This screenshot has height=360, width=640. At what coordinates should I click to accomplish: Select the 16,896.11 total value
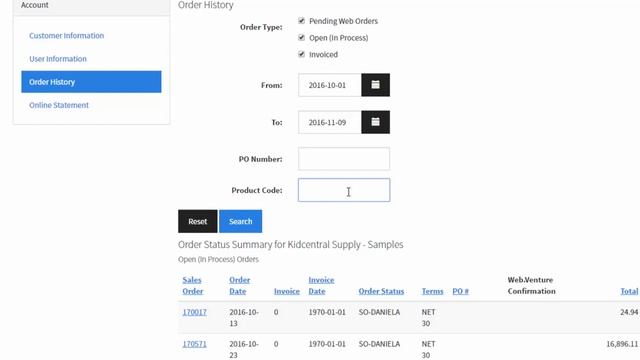[x=622, y=344]
